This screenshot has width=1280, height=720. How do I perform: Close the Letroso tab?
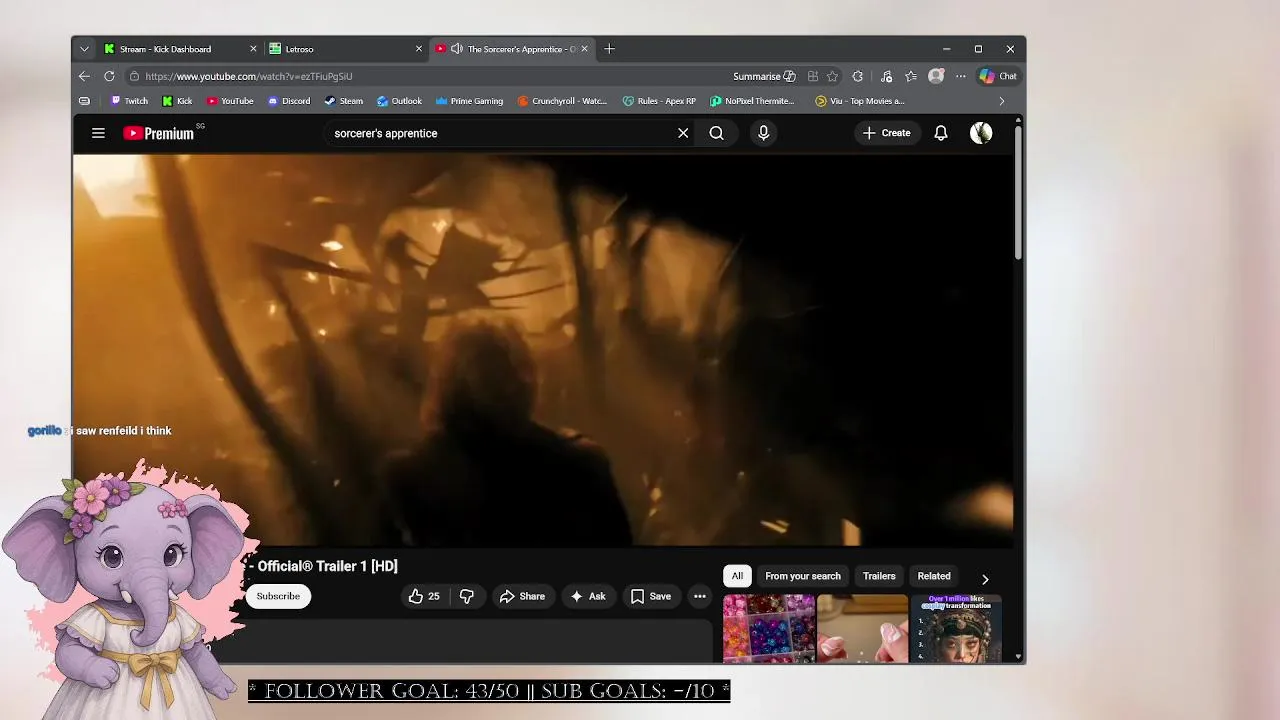pos(419,49)
